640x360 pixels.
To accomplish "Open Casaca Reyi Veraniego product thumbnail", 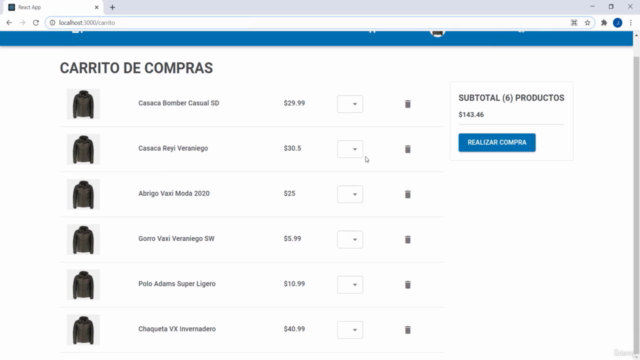I will tap(83, 149).
